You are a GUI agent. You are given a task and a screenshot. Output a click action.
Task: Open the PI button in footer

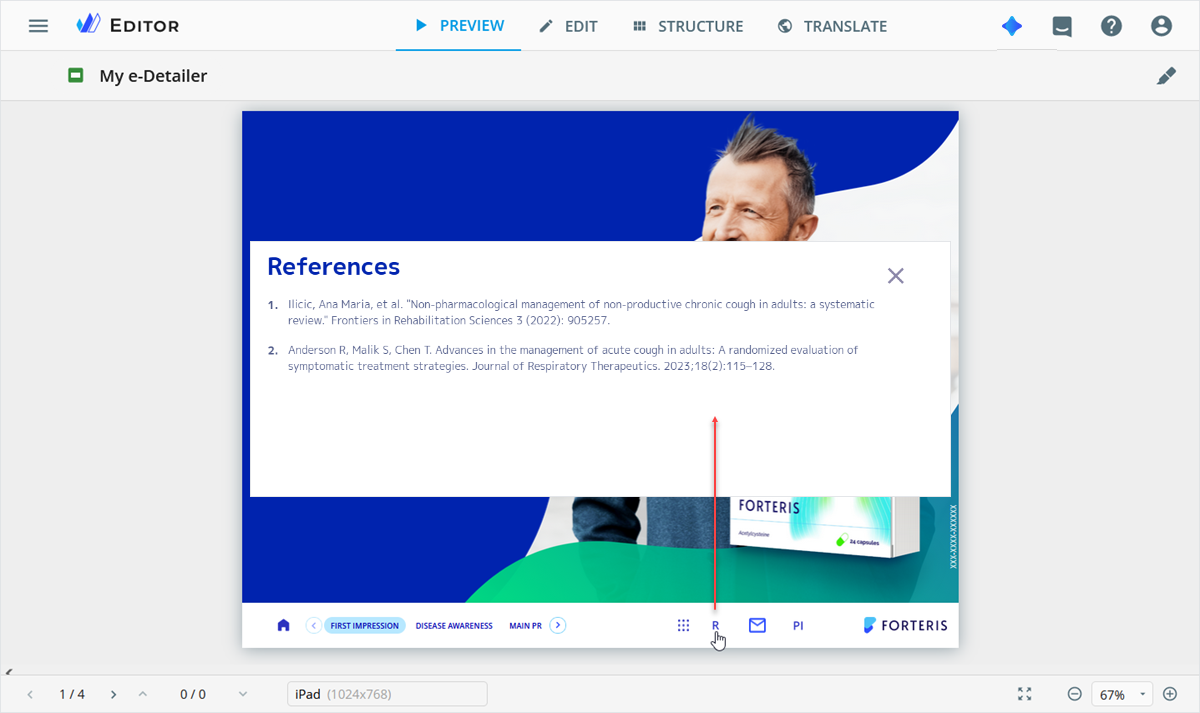click(798, 626)
